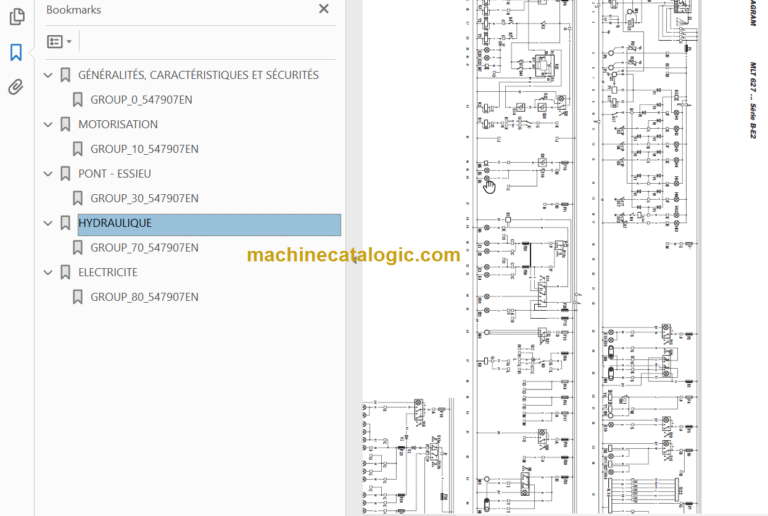Open the bookmark options dropdown menu

60,42
